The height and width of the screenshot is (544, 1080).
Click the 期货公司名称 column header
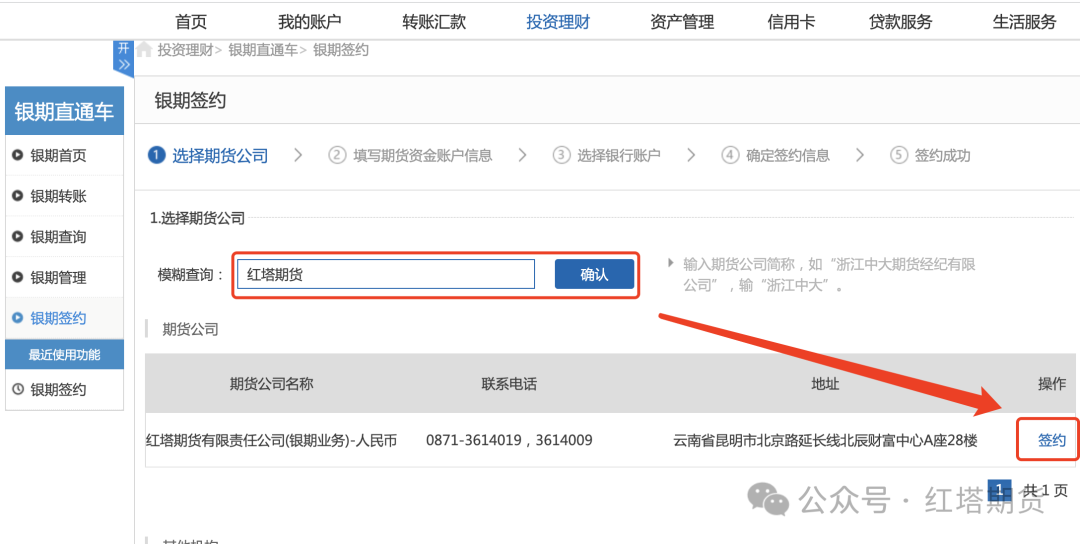point(271,384)
